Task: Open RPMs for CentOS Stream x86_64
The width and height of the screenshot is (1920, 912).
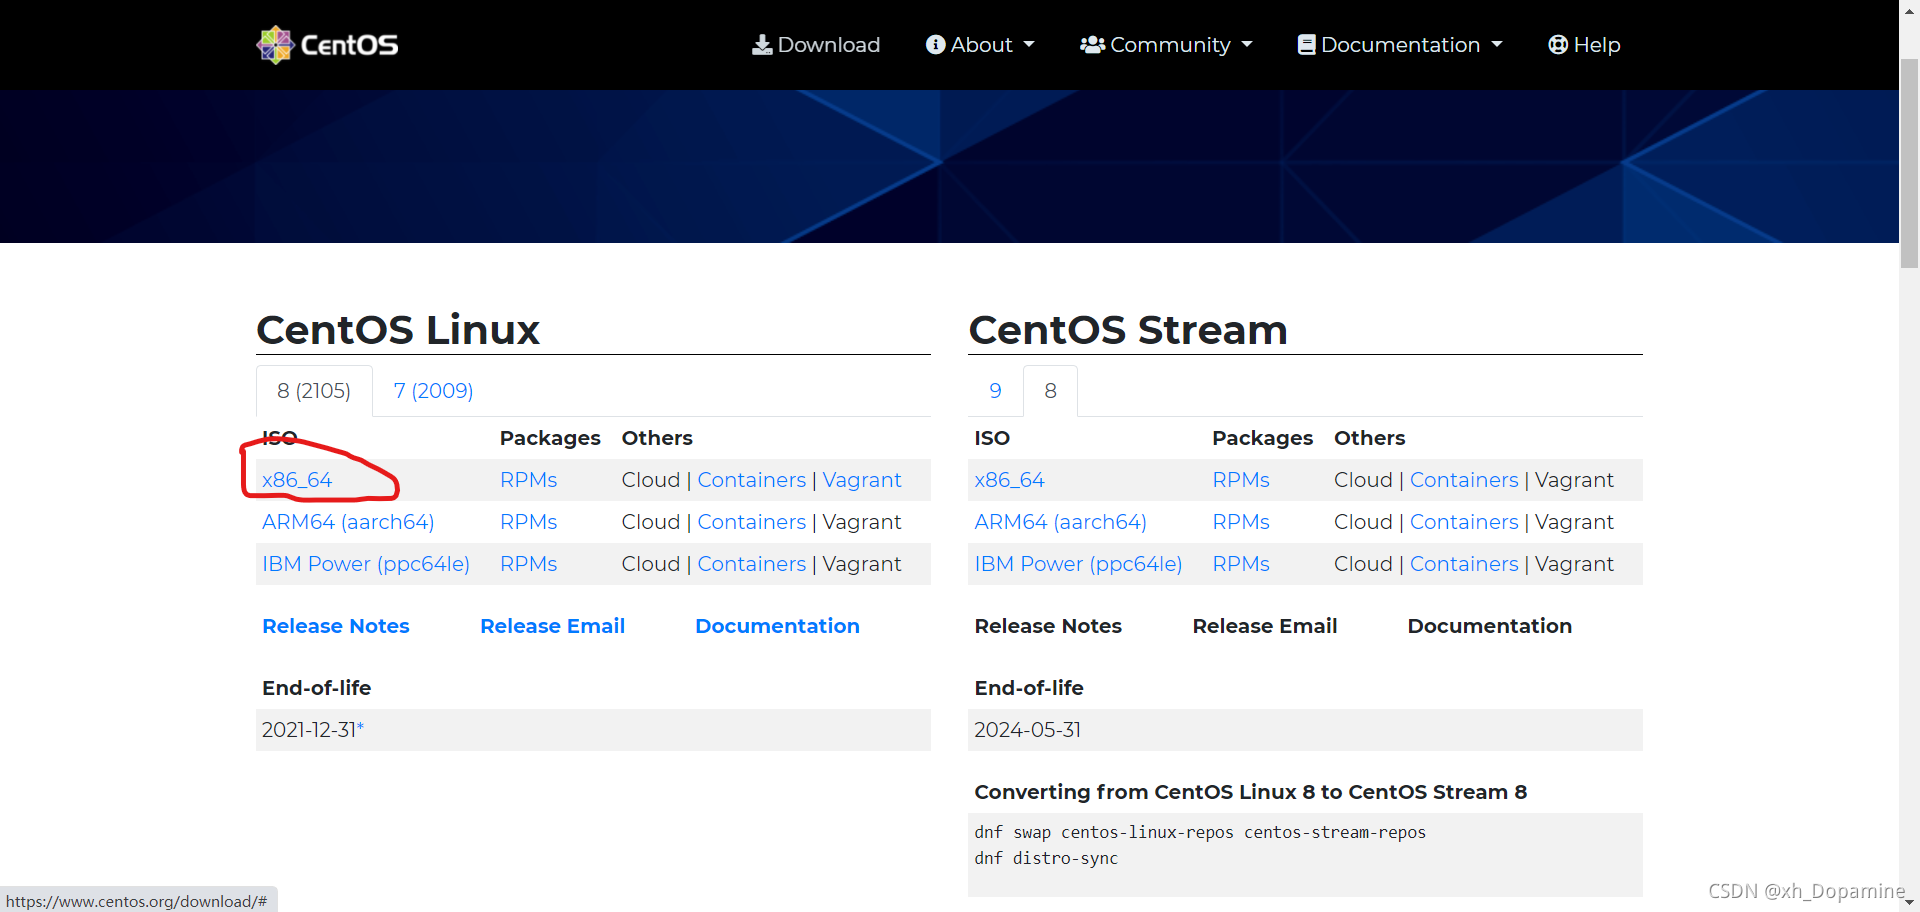Action: click(x=1241, y=480)
